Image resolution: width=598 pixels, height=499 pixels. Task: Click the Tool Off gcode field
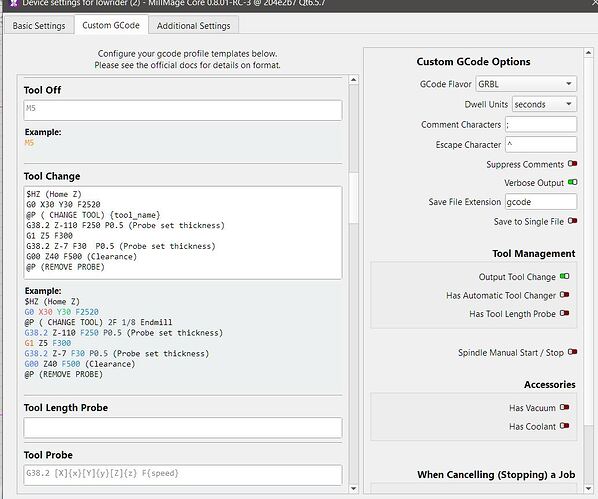[x=183, y=110]
